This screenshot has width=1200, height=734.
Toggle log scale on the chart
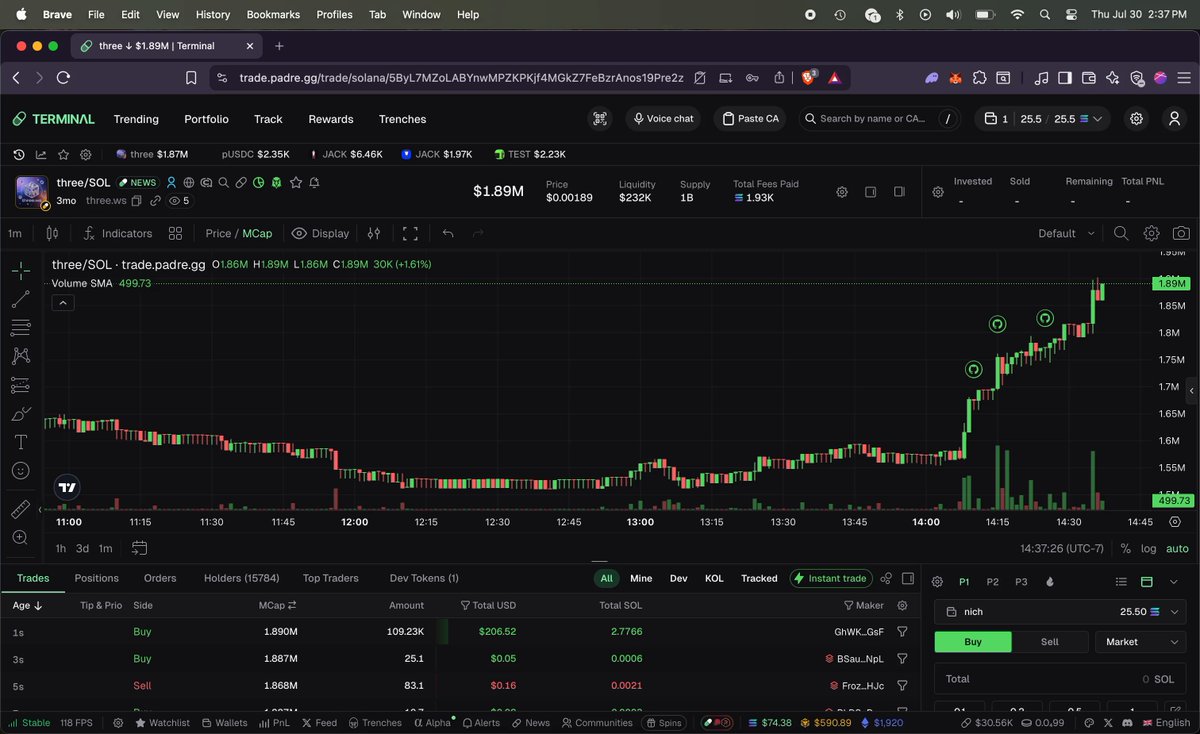point(1148,548)
